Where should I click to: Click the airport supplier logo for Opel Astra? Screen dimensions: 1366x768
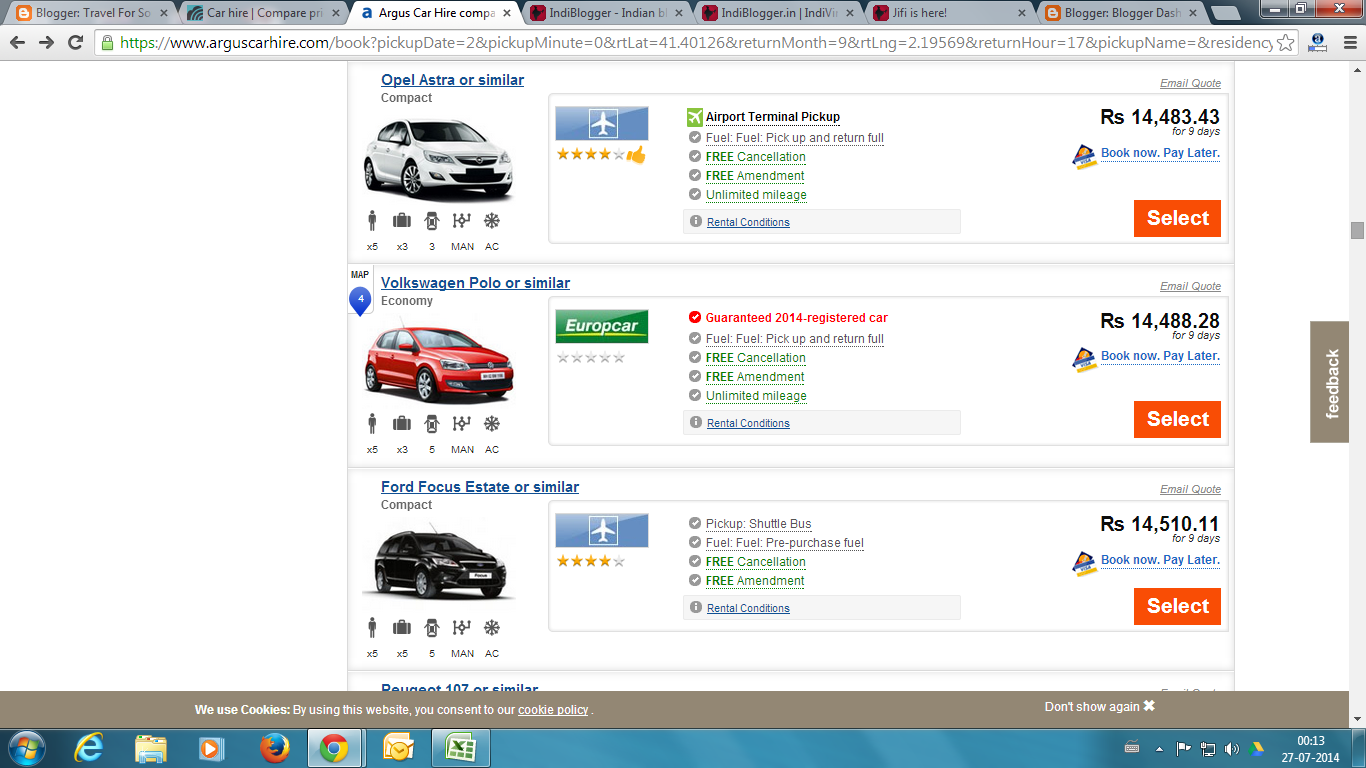602,123
